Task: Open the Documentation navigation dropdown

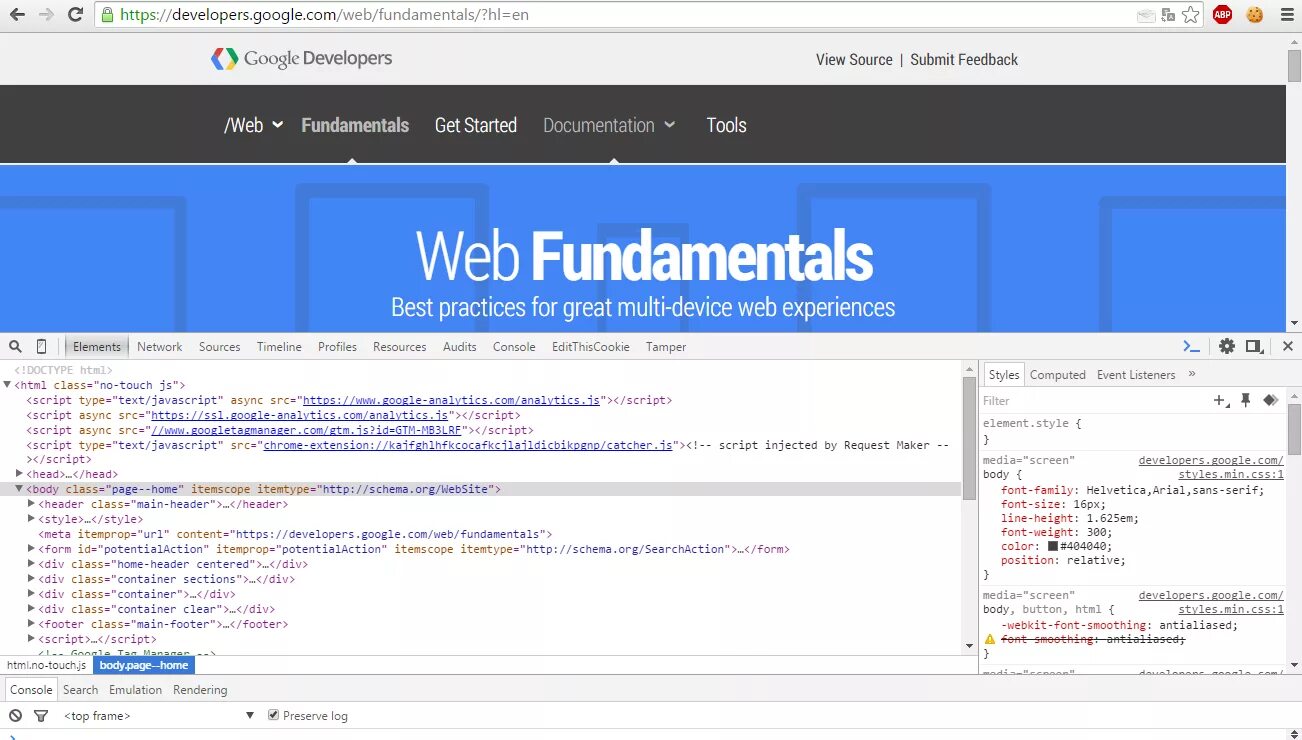Action: pos(609,125)
